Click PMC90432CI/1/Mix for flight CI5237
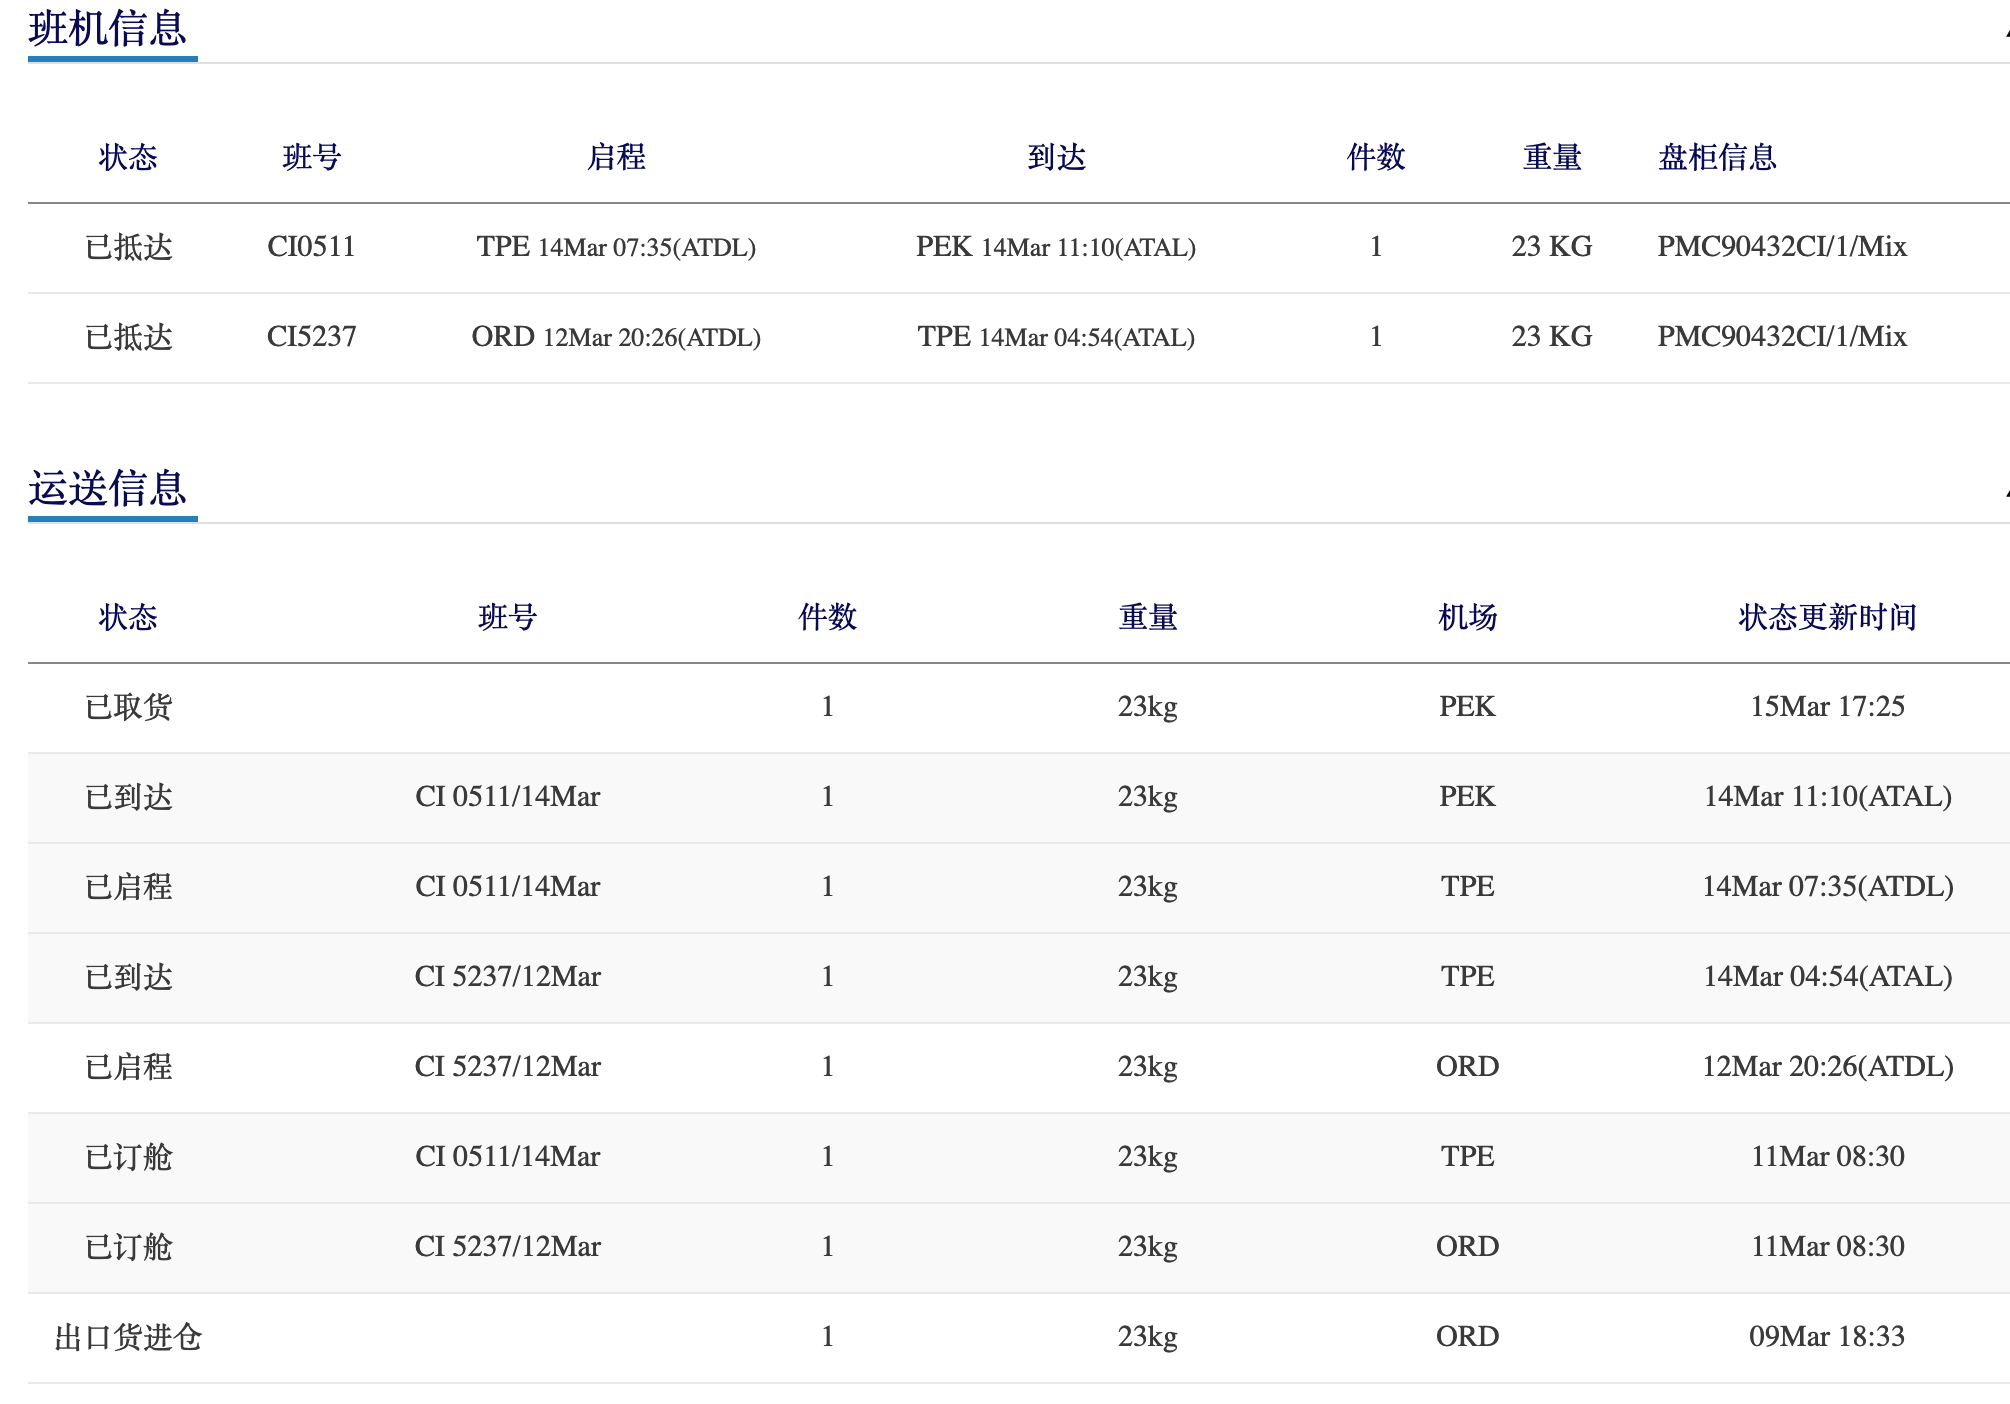 tap(1781, 337)
